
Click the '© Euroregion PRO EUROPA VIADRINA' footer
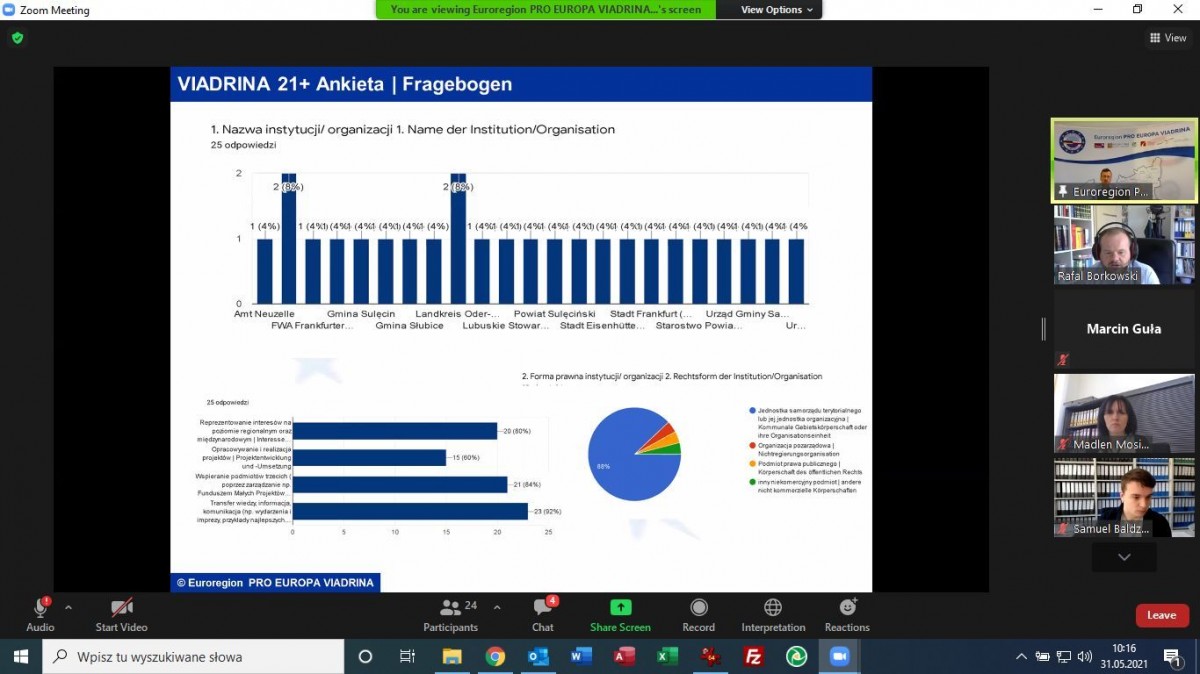(275, 582)
